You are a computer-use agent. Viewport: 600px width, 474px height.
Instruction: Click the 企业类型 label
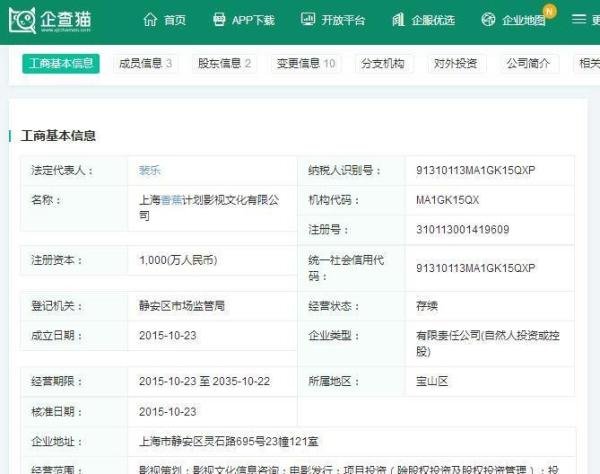pos(334,336)
